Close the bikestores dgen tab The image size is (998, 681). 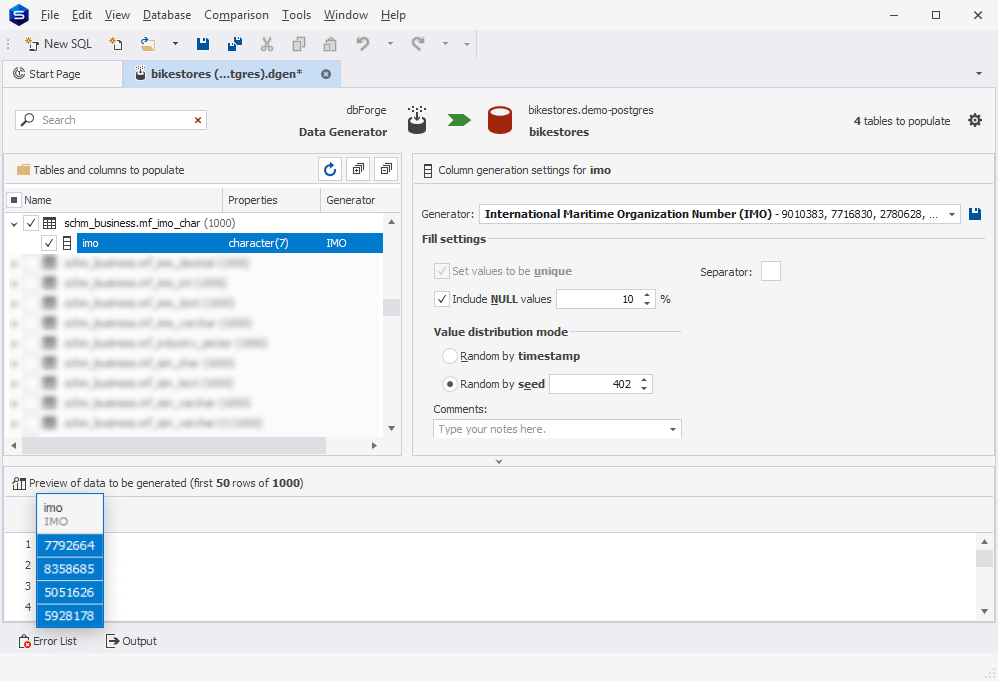326,74
